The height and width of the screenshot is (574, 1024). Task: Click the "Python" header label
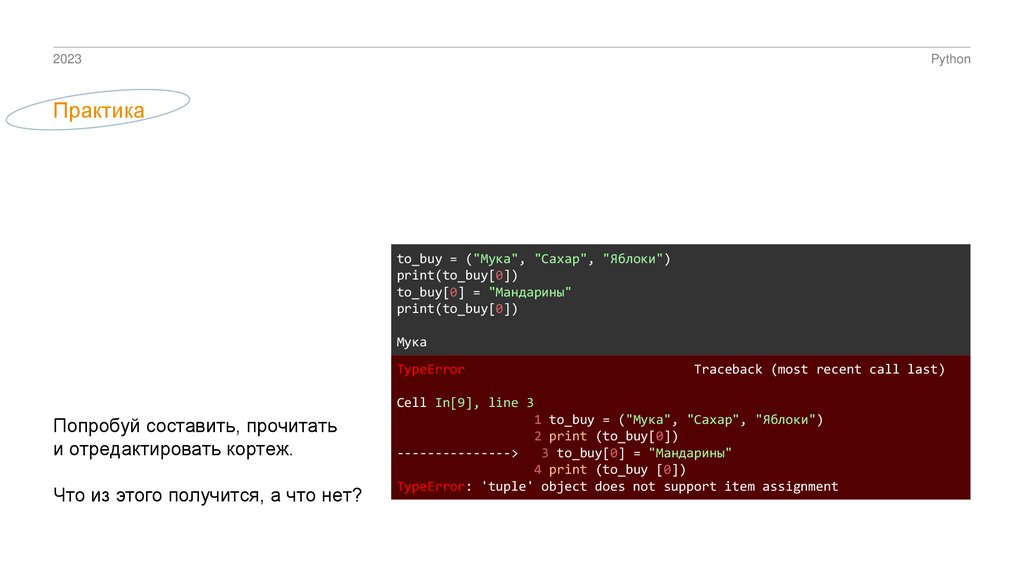tap(950, 59)
